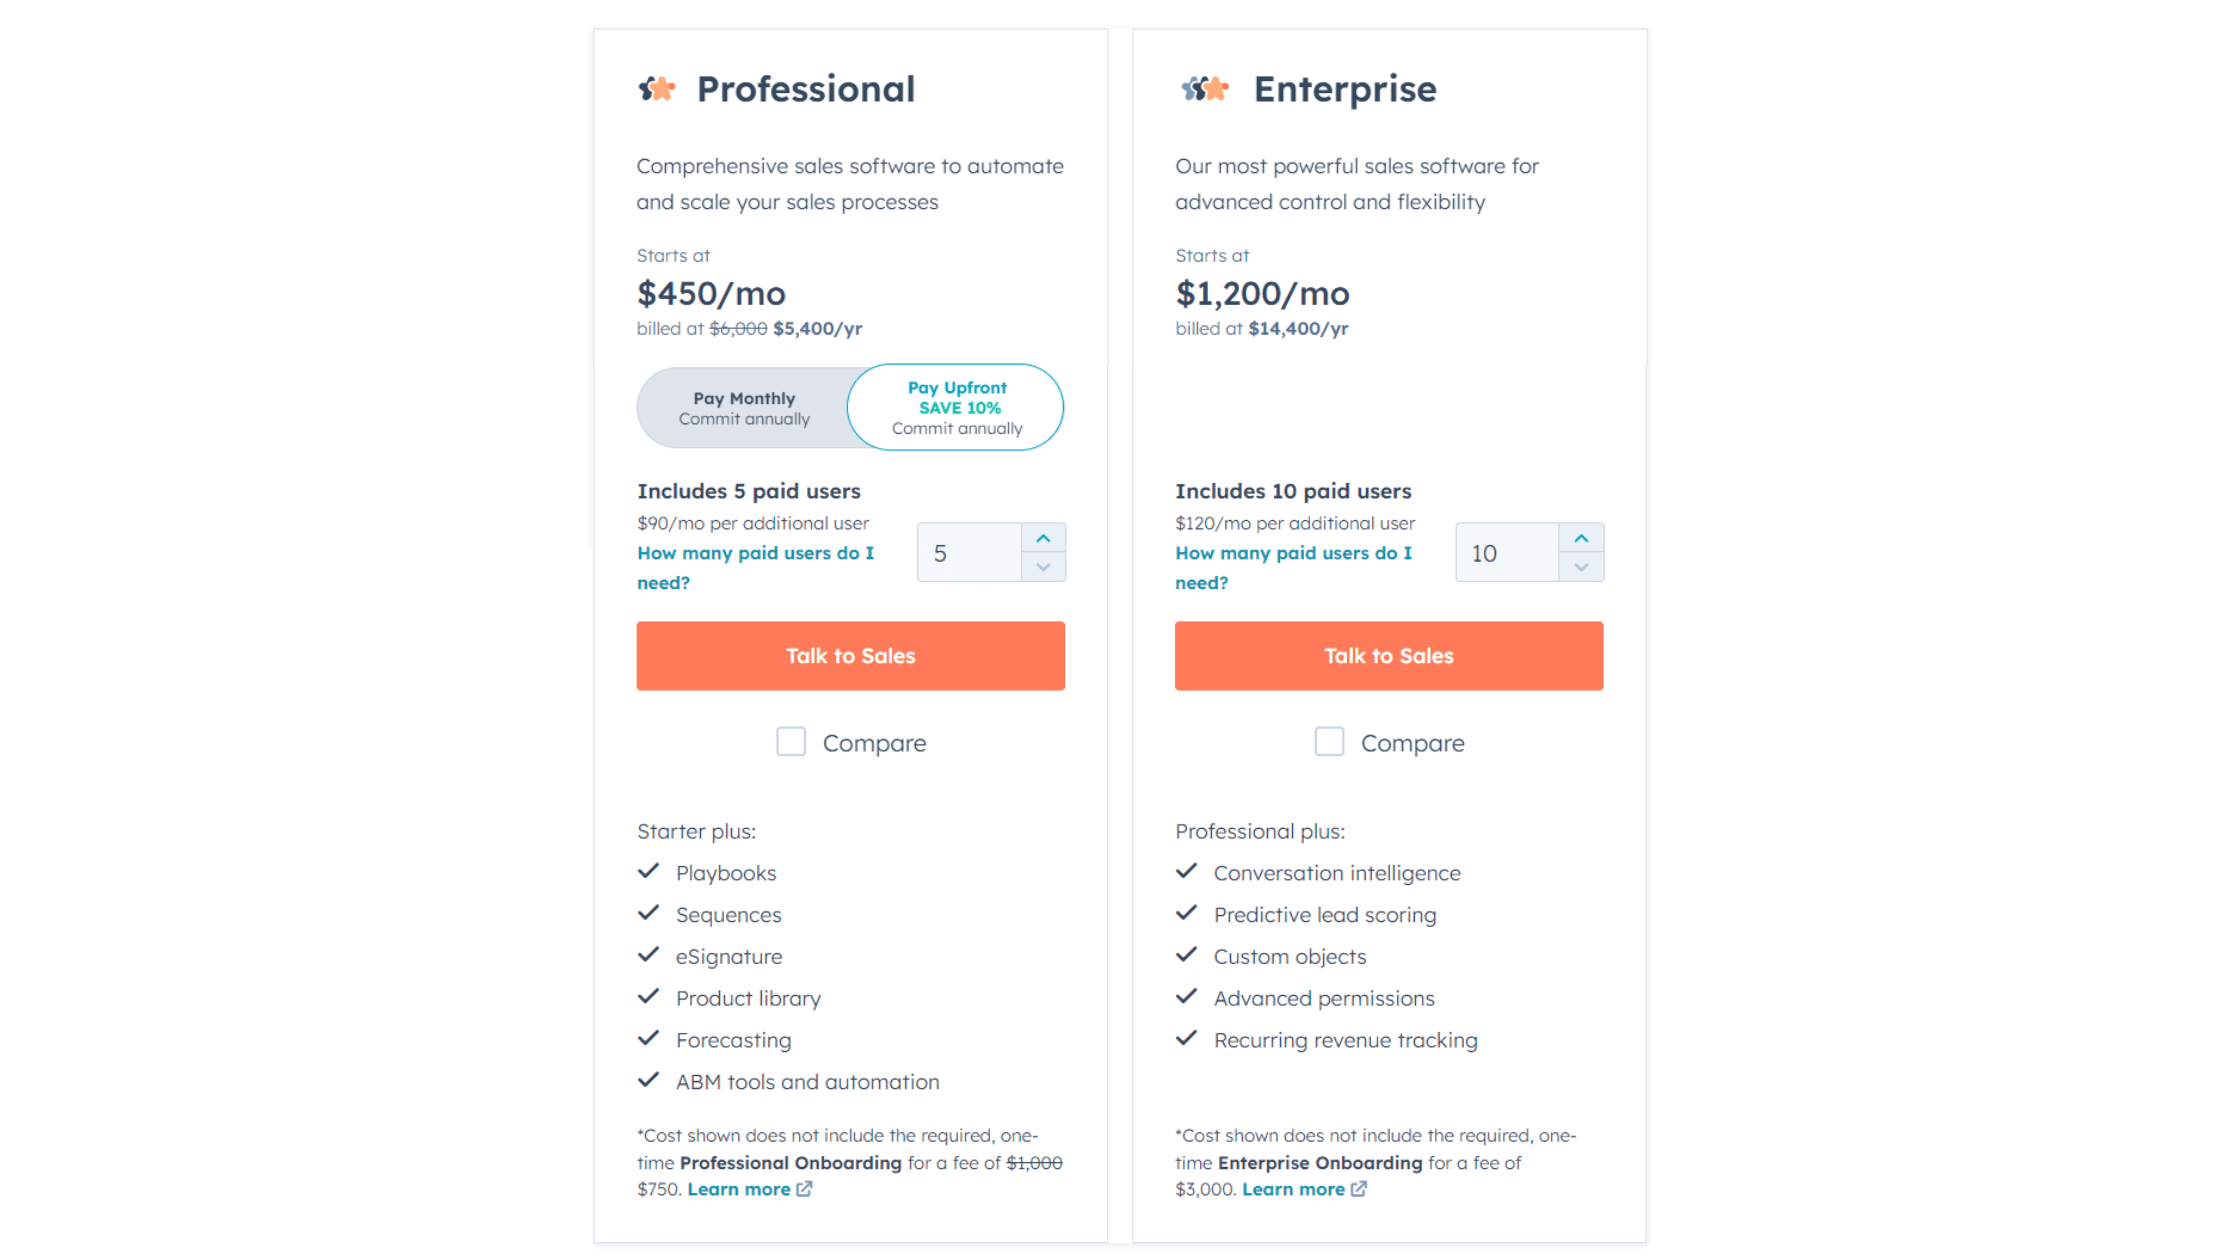Click the Professional users input showing 5
Viewport: 2240px width, 1260px height.
coord(968,552)
